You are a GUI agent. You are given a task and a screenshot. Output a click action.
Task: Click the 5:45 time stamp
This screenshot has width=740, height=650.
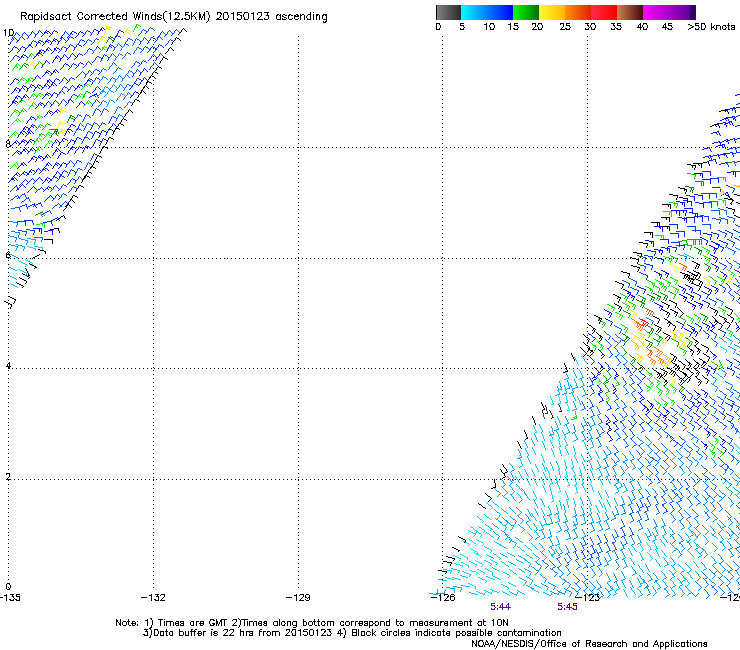567,607
